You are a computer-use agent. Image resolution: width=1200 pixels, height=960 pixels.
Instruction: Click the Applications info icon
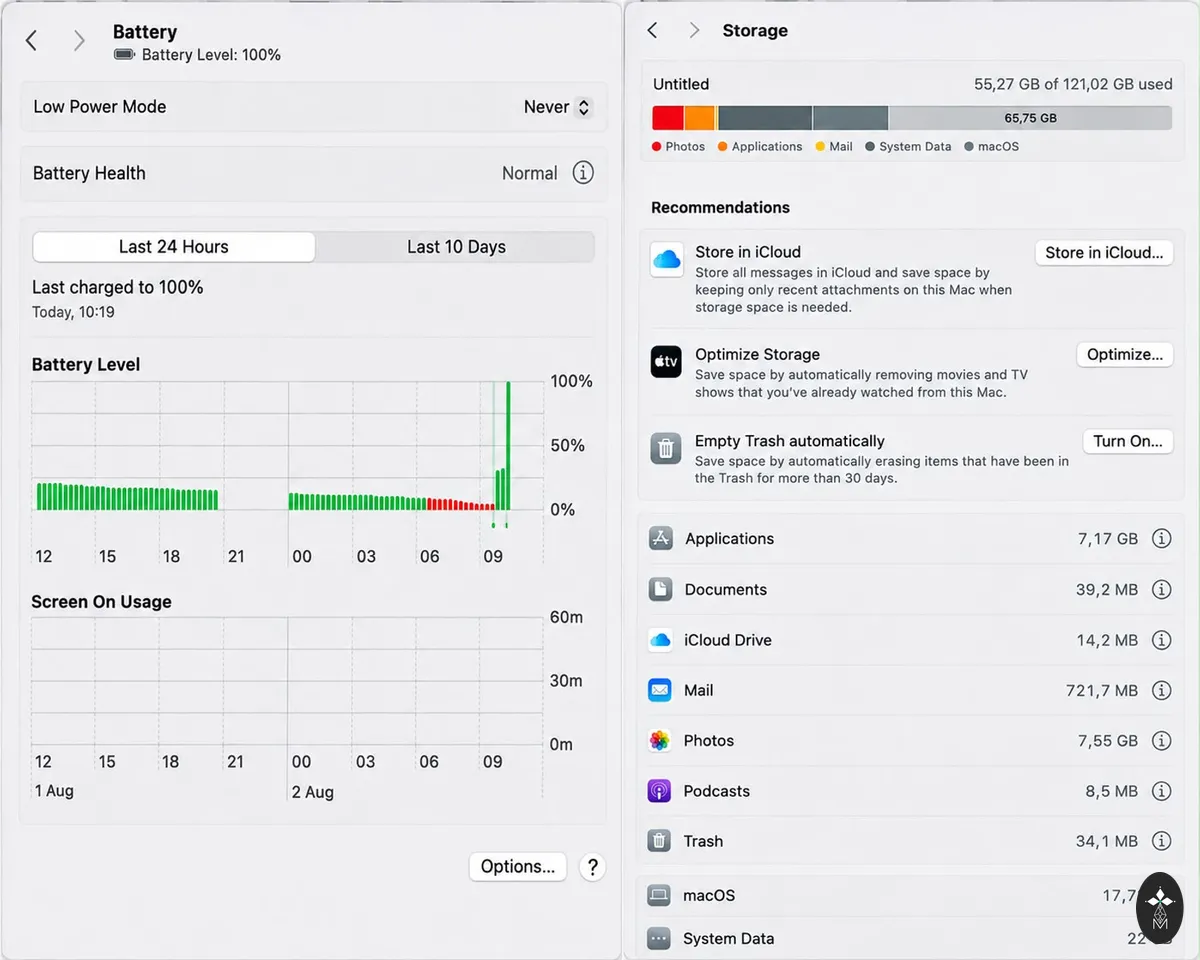coord(1161,538)
